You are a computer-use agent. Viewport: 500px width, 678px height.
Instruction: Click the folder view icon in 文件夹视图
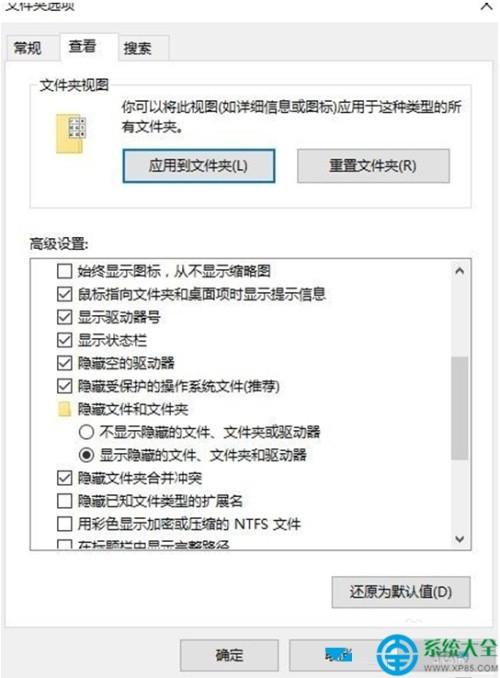pos(71,134)
